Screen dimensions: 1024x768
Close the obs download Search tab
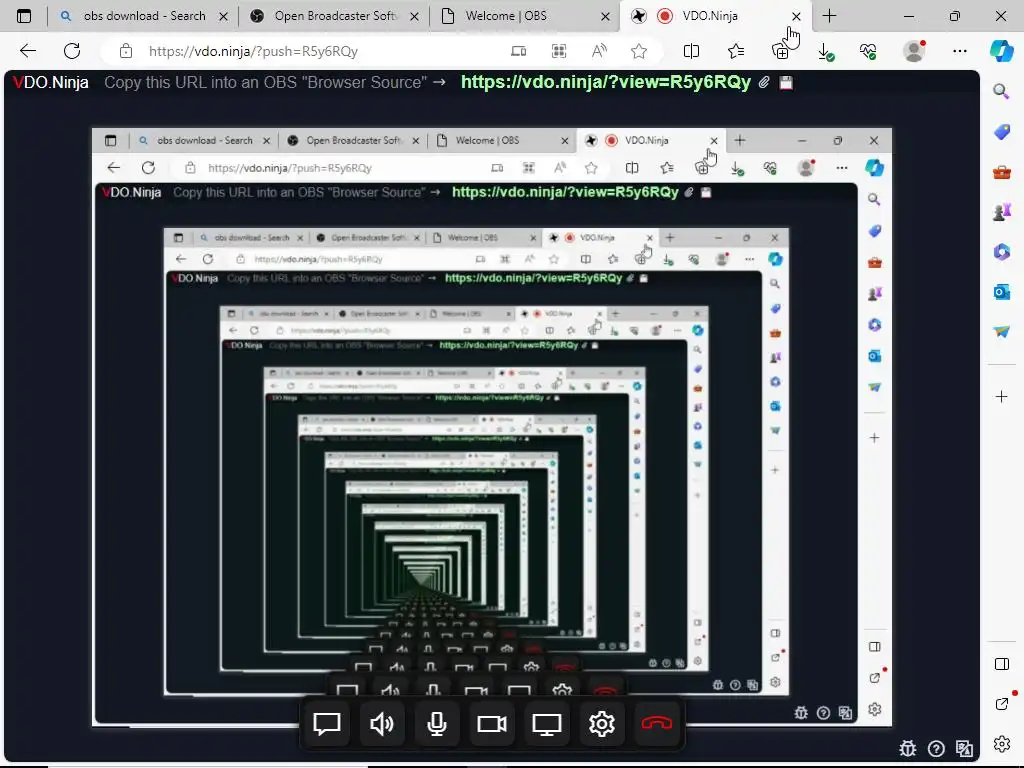223,16
